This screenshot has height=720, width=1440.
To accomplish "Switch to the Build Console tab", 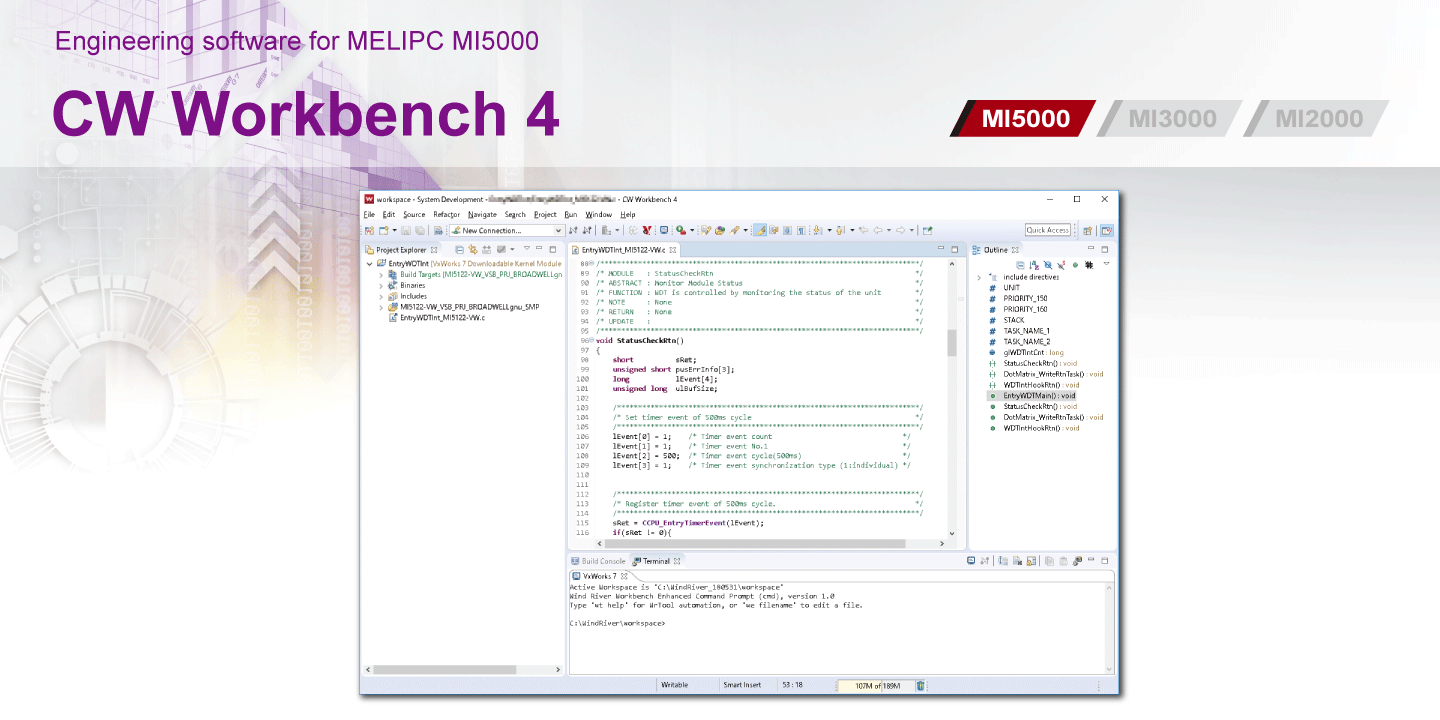I will pyautogui.click(x=603, y=561).
